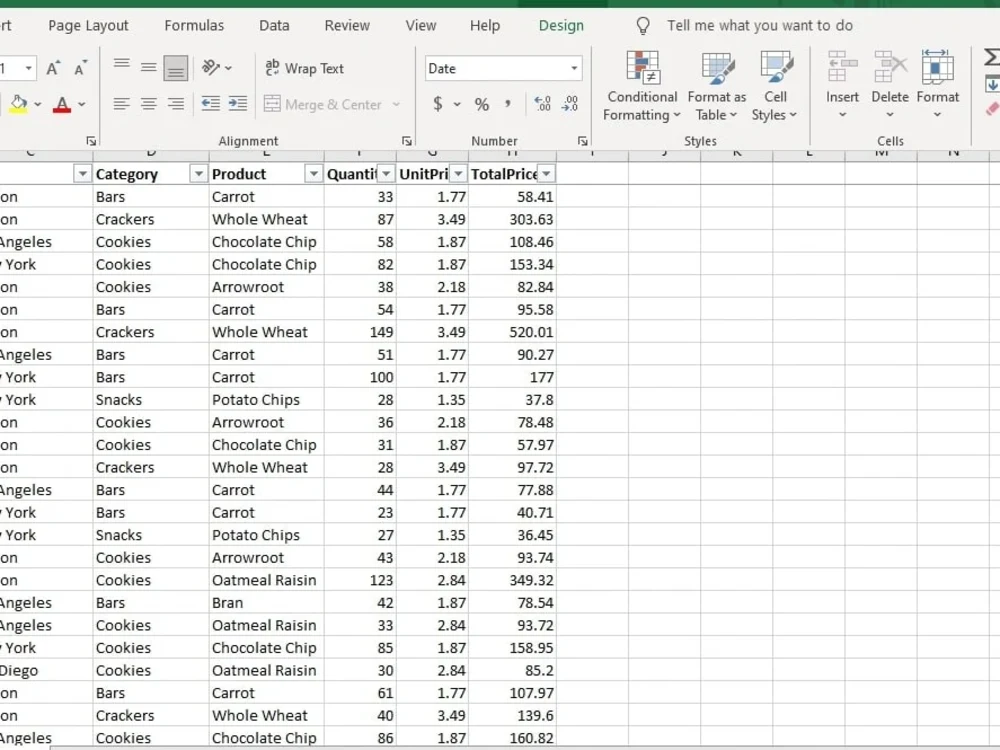Select quantity cell 149
This screenshot has width=1000, height=750.
pos(360,332)
